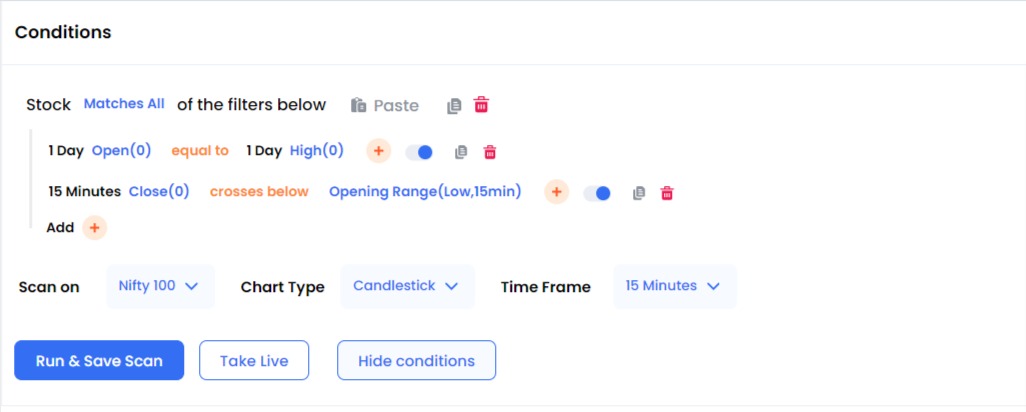Click plus icon on Open equal High filter

pos(378,151)
